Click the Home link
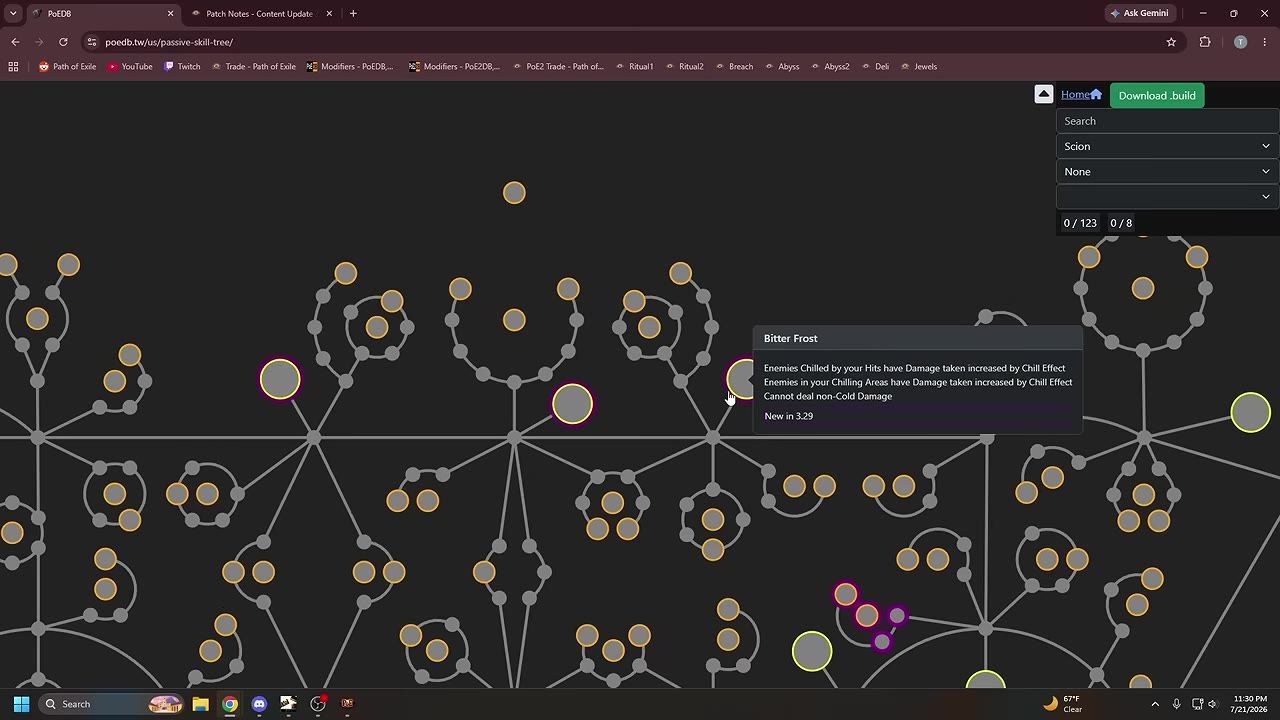 (1081, 95)
